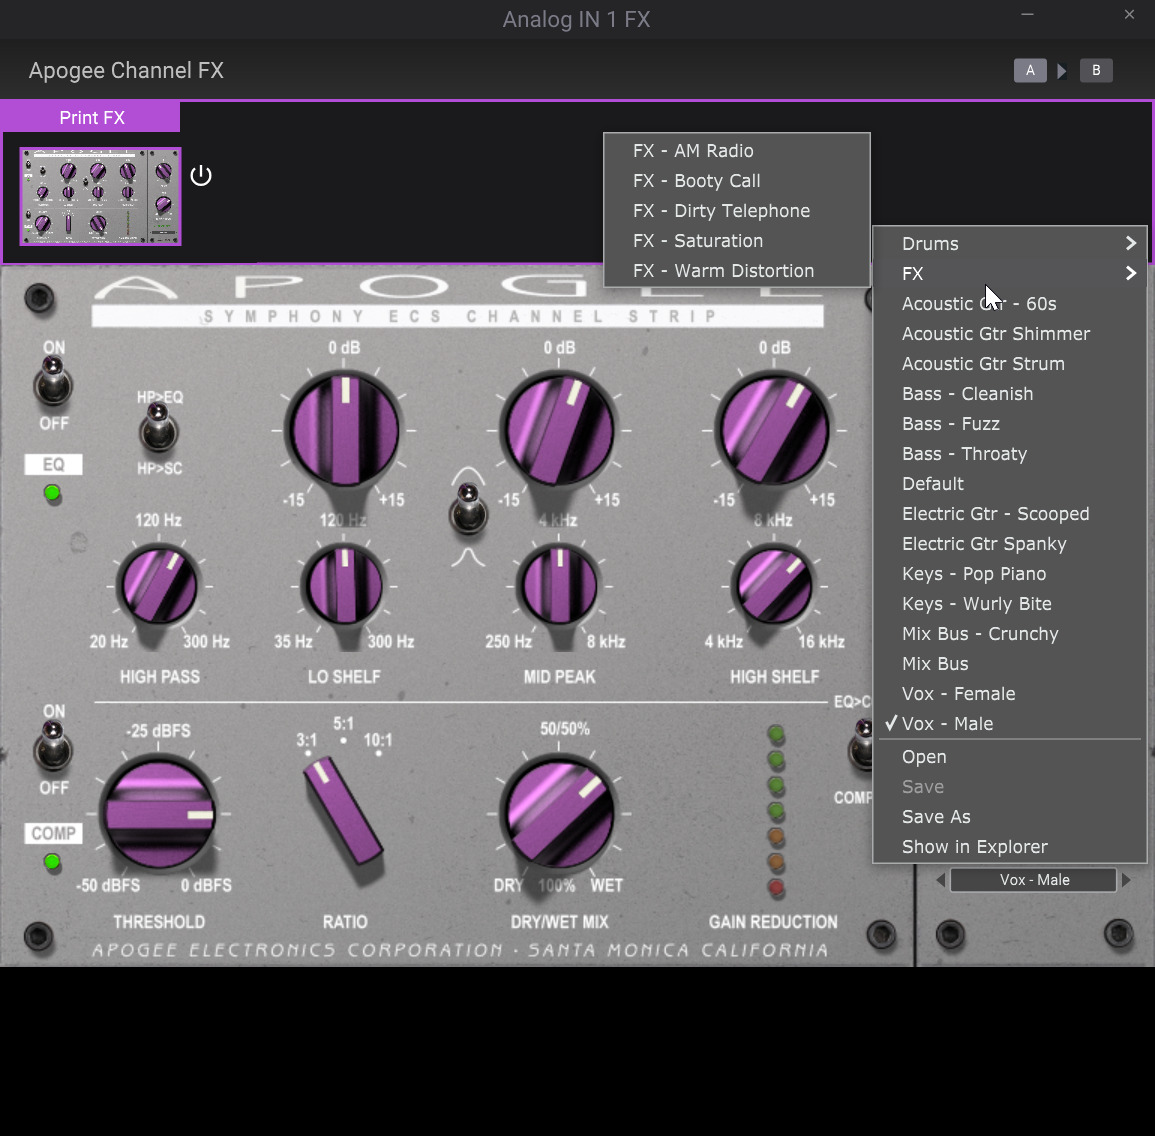Click the copy A to B arrow
This screenshot has height=1136, width=1155.
1062,71
